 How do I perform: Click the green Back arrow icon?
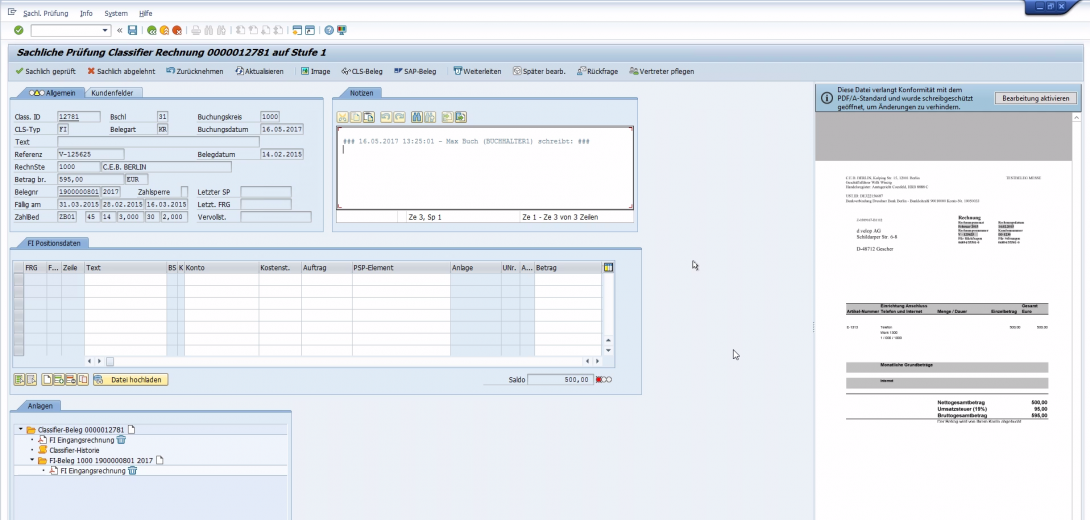(152, 31)
